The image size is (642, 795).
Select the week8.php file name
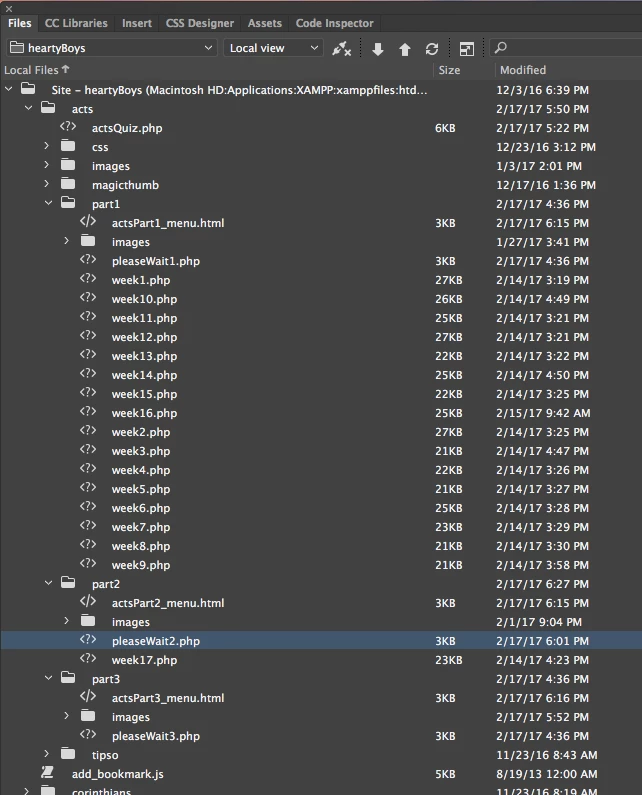(x=141, y=547)
